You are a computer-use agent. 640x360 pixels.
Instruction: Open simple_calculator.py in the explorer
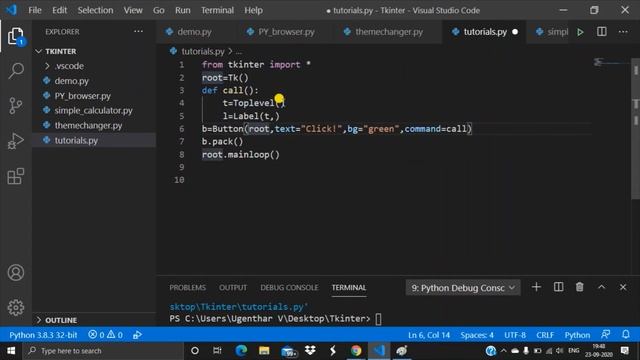[x=94, y=110]
